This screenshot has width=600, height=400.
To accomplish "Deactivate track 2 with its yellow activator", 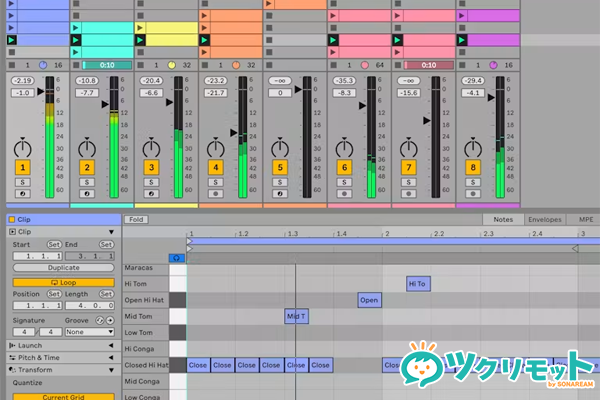I will click(x=87, y=167).
